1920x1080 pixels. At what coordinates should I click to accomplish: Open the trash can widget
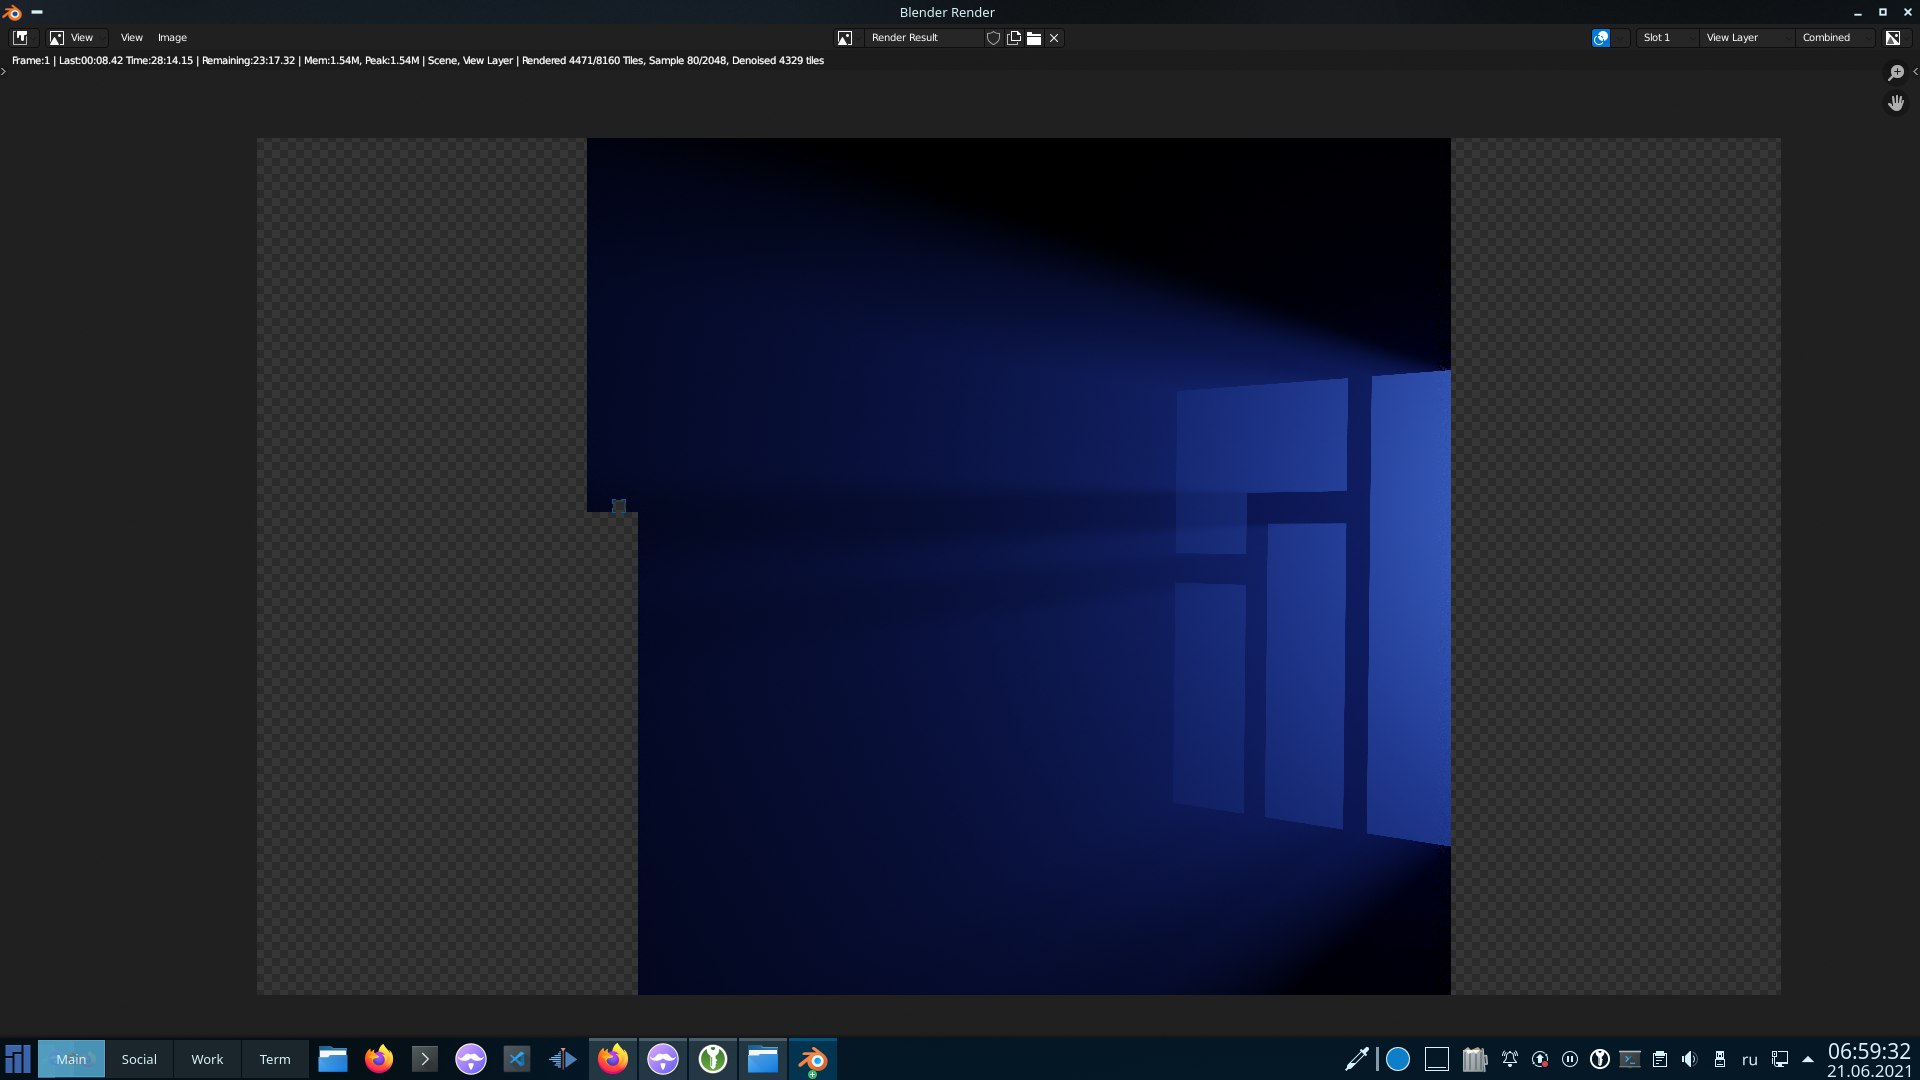tap(1475, 1059)
